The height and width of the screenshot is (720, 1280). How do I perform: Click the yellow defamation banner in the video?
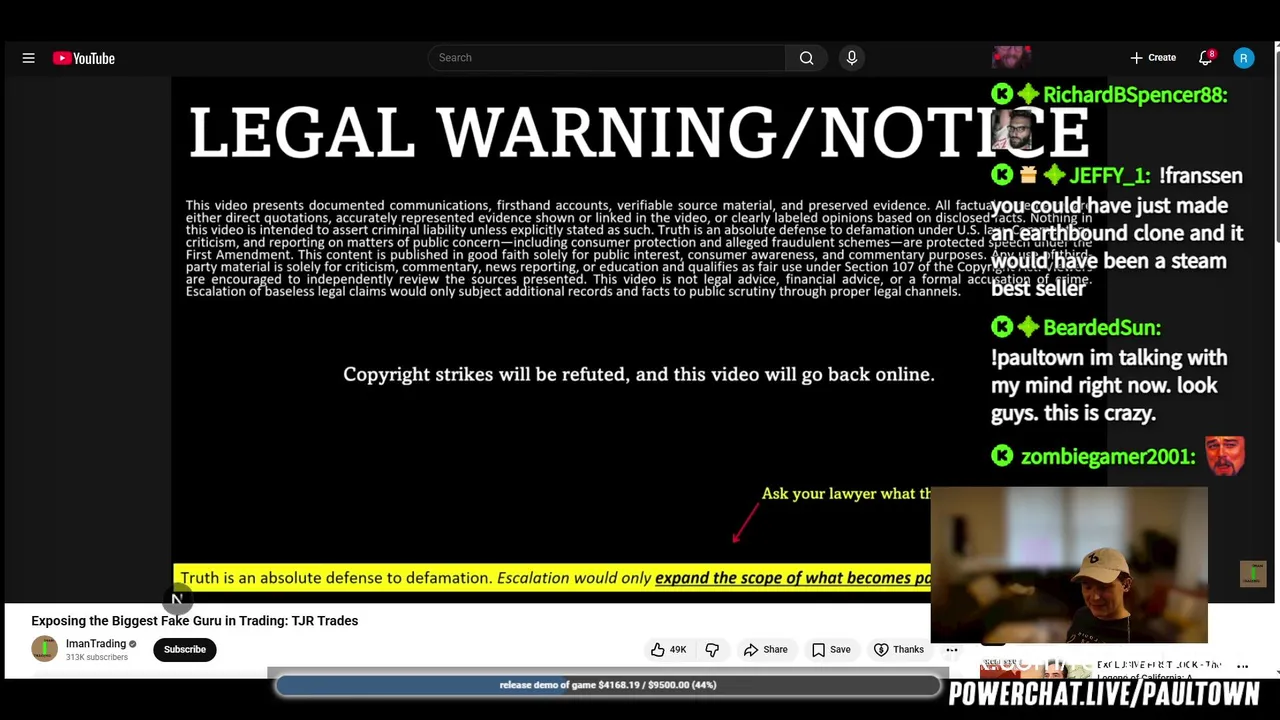(552, 578)
